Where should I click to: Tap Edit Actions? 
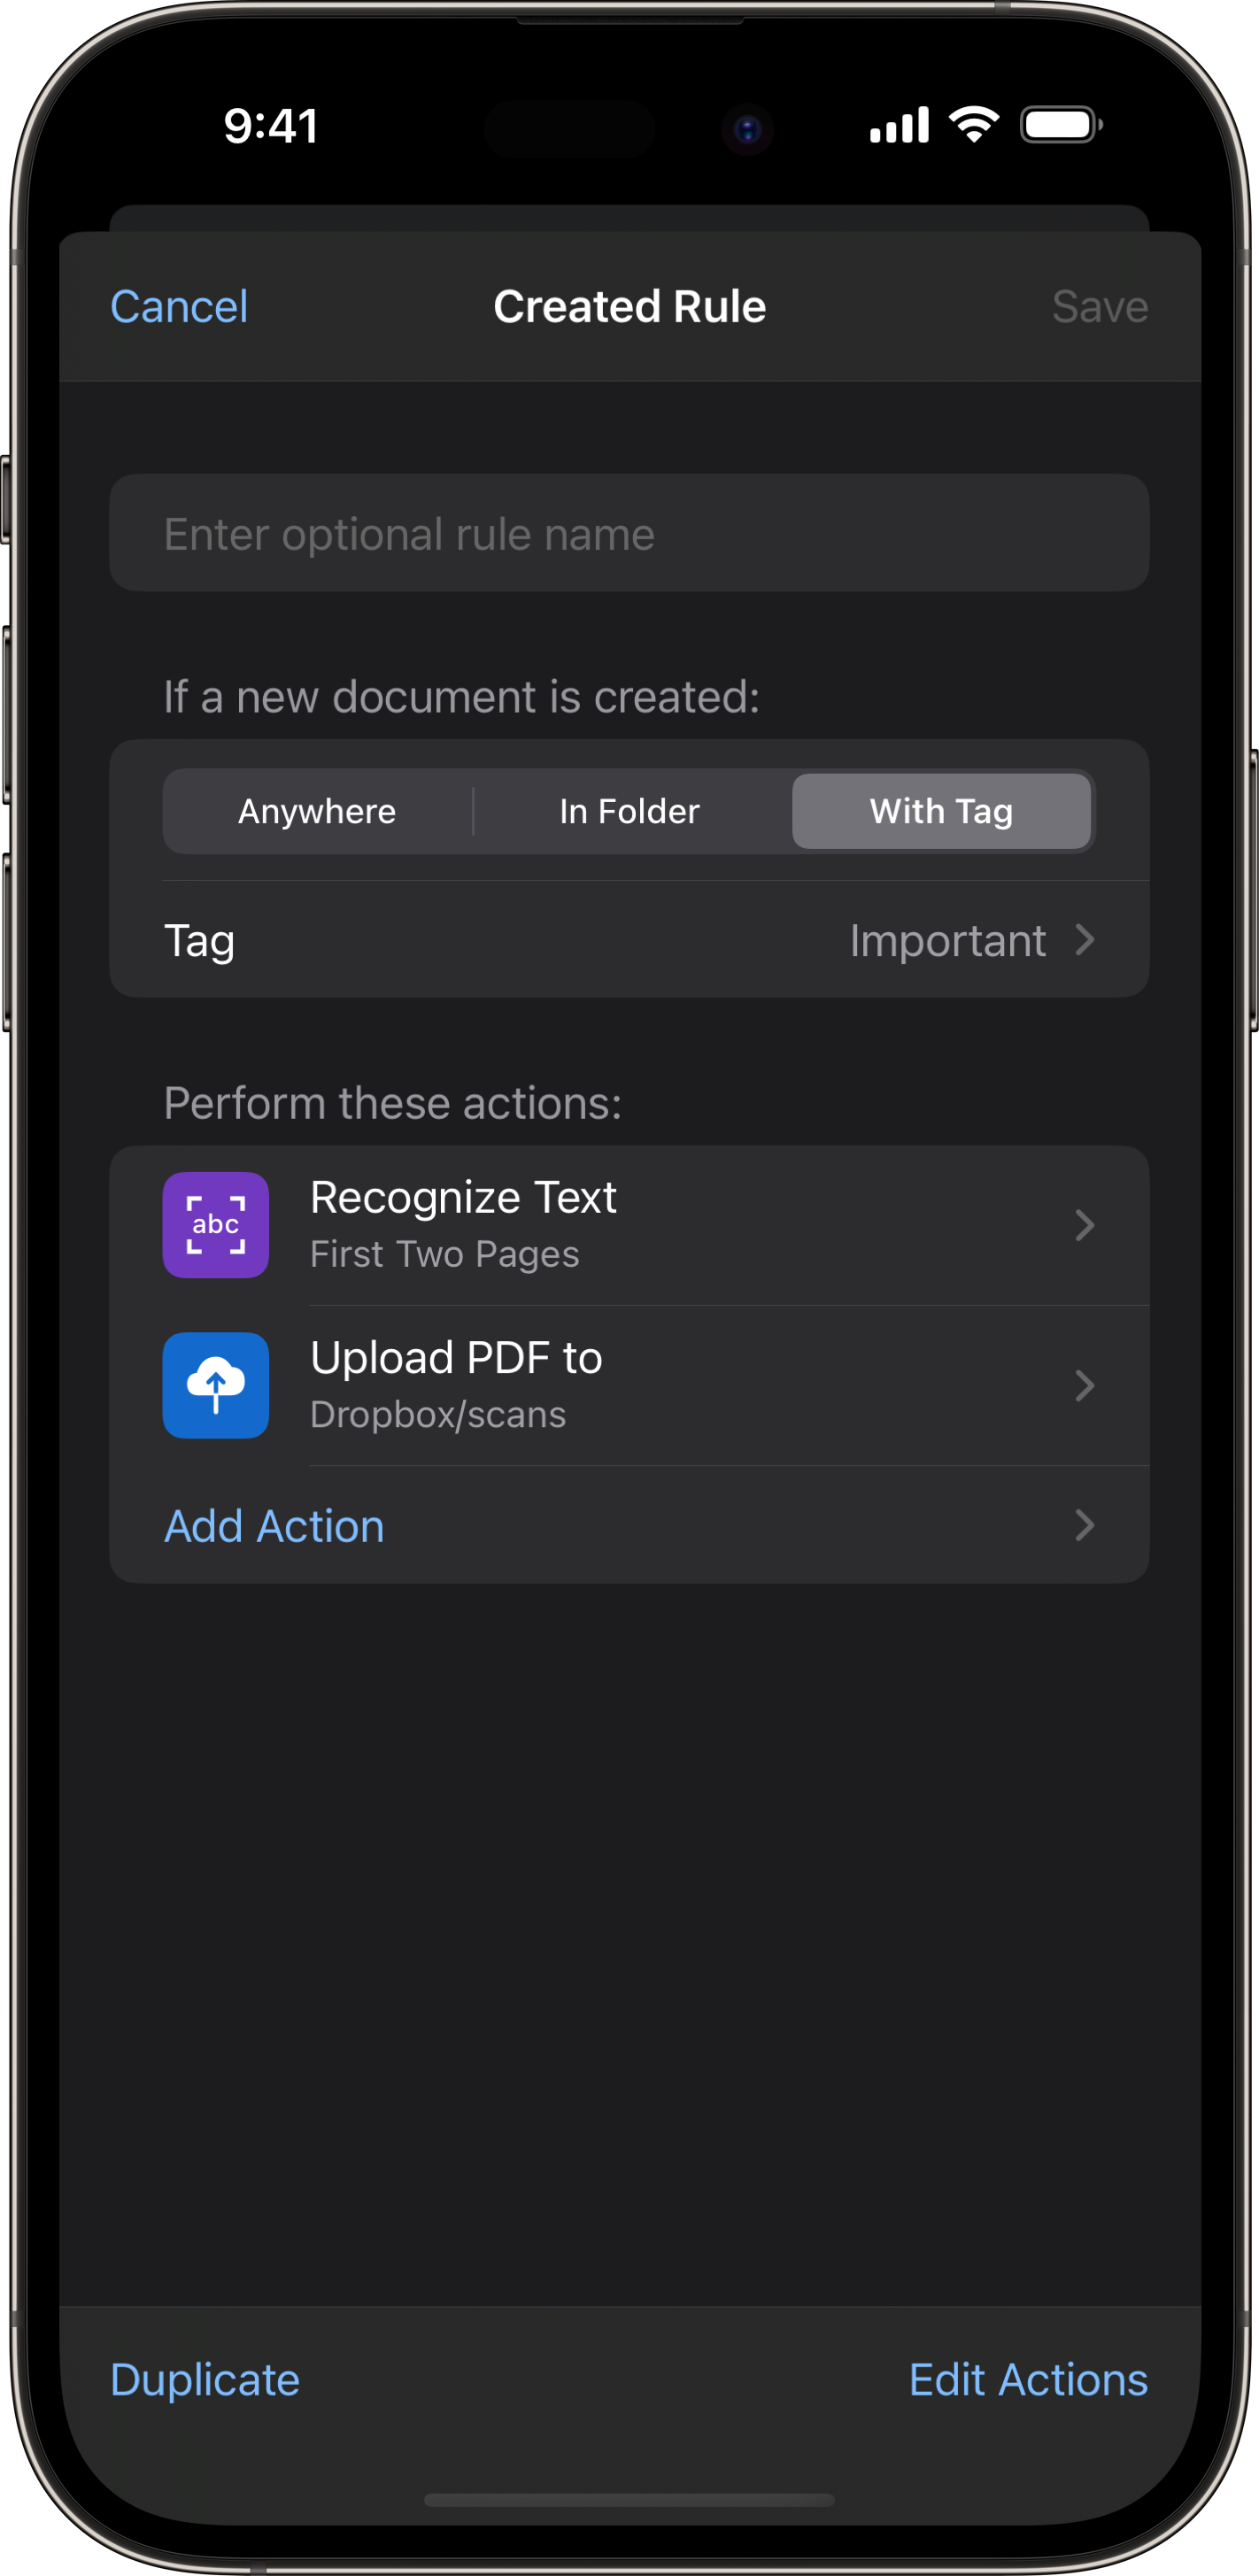click(1028, 2379)
